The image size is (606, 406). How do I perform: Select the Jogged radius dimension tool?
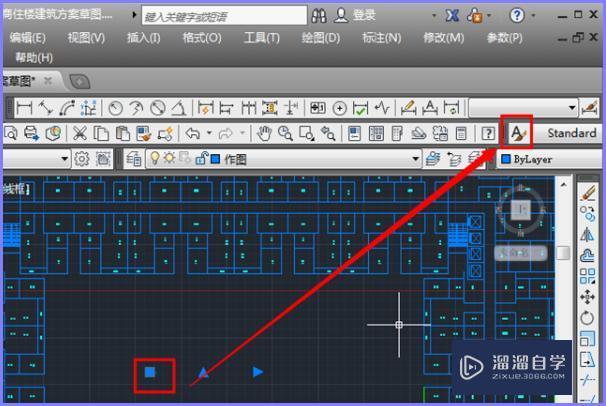(136, 109)
